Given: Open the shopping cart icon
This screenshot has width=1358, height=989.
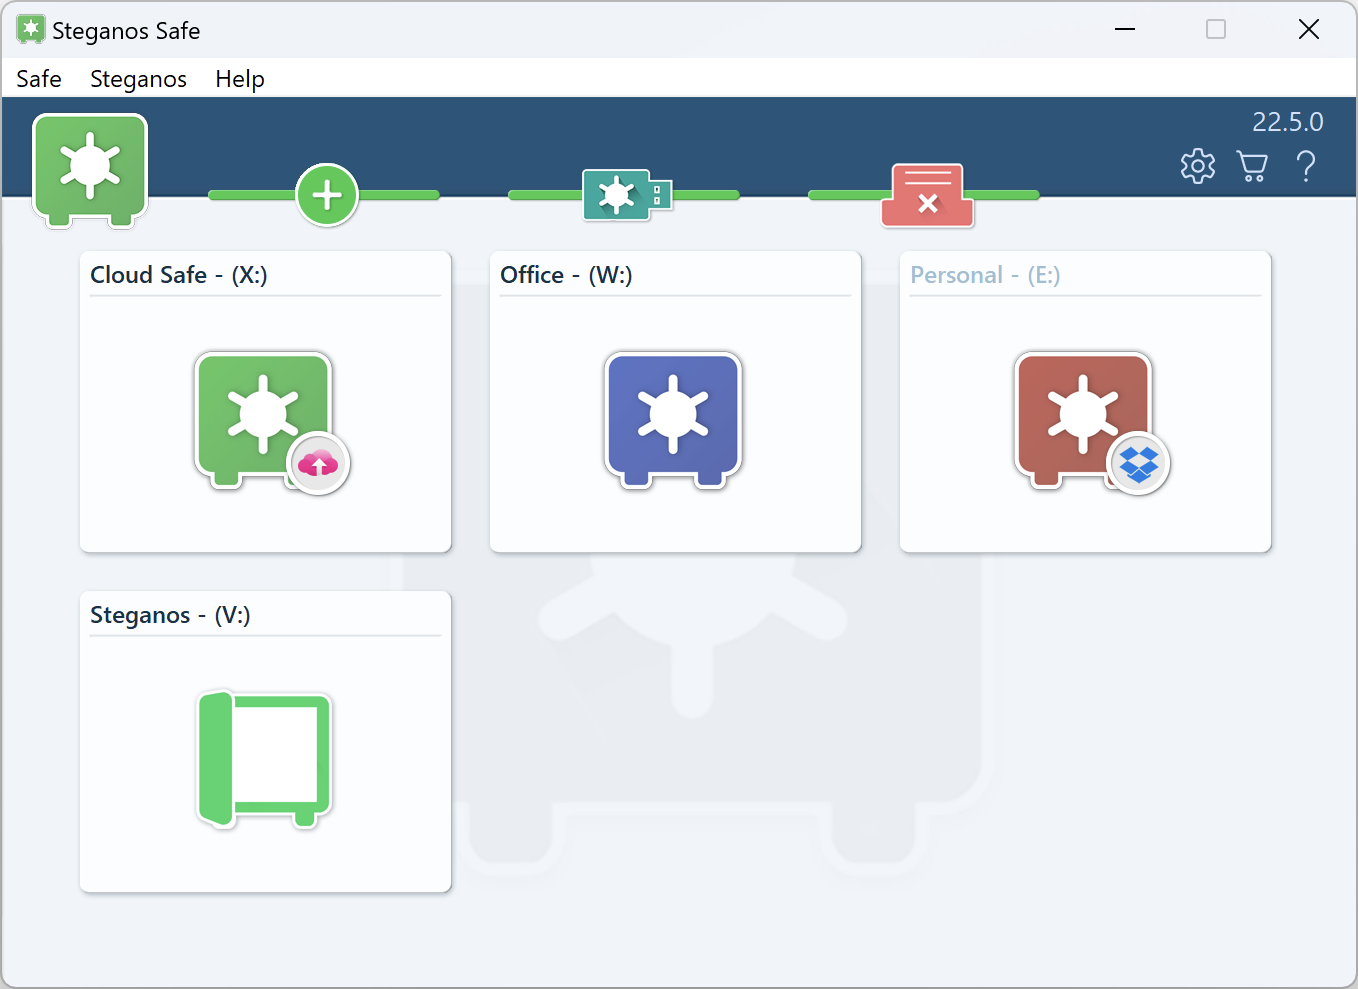Looking at the screenshot, I should tap(1251, 166).
